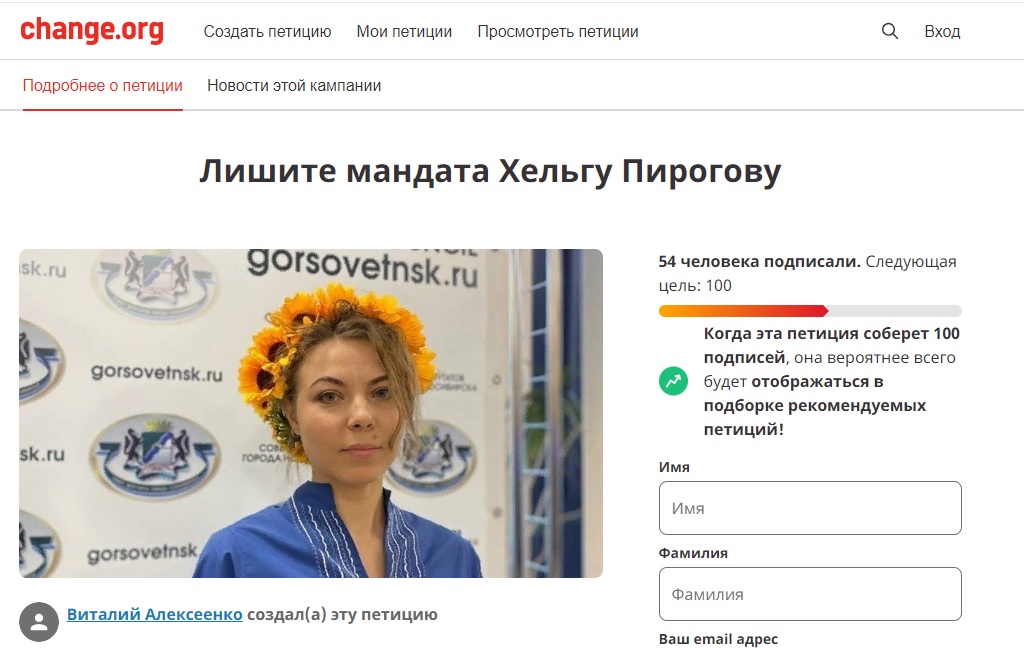Open Виталий Алексеенко profile link
The height and width of the screenshot is (648, 1024).
pos(155,614)
